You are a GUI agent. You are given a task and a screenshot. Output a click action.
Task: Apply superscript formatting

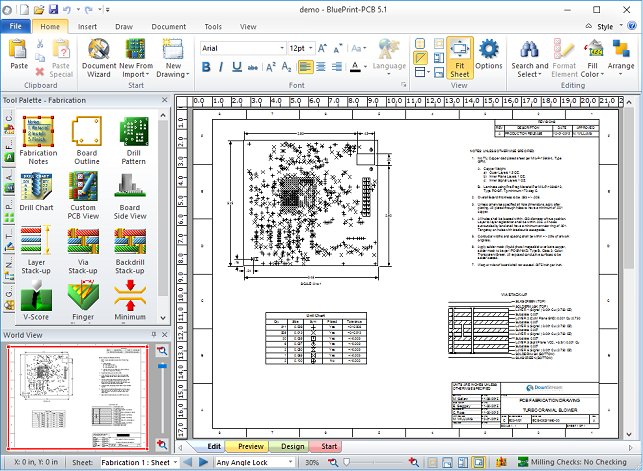pyautogui.click(x=271, y=67)
